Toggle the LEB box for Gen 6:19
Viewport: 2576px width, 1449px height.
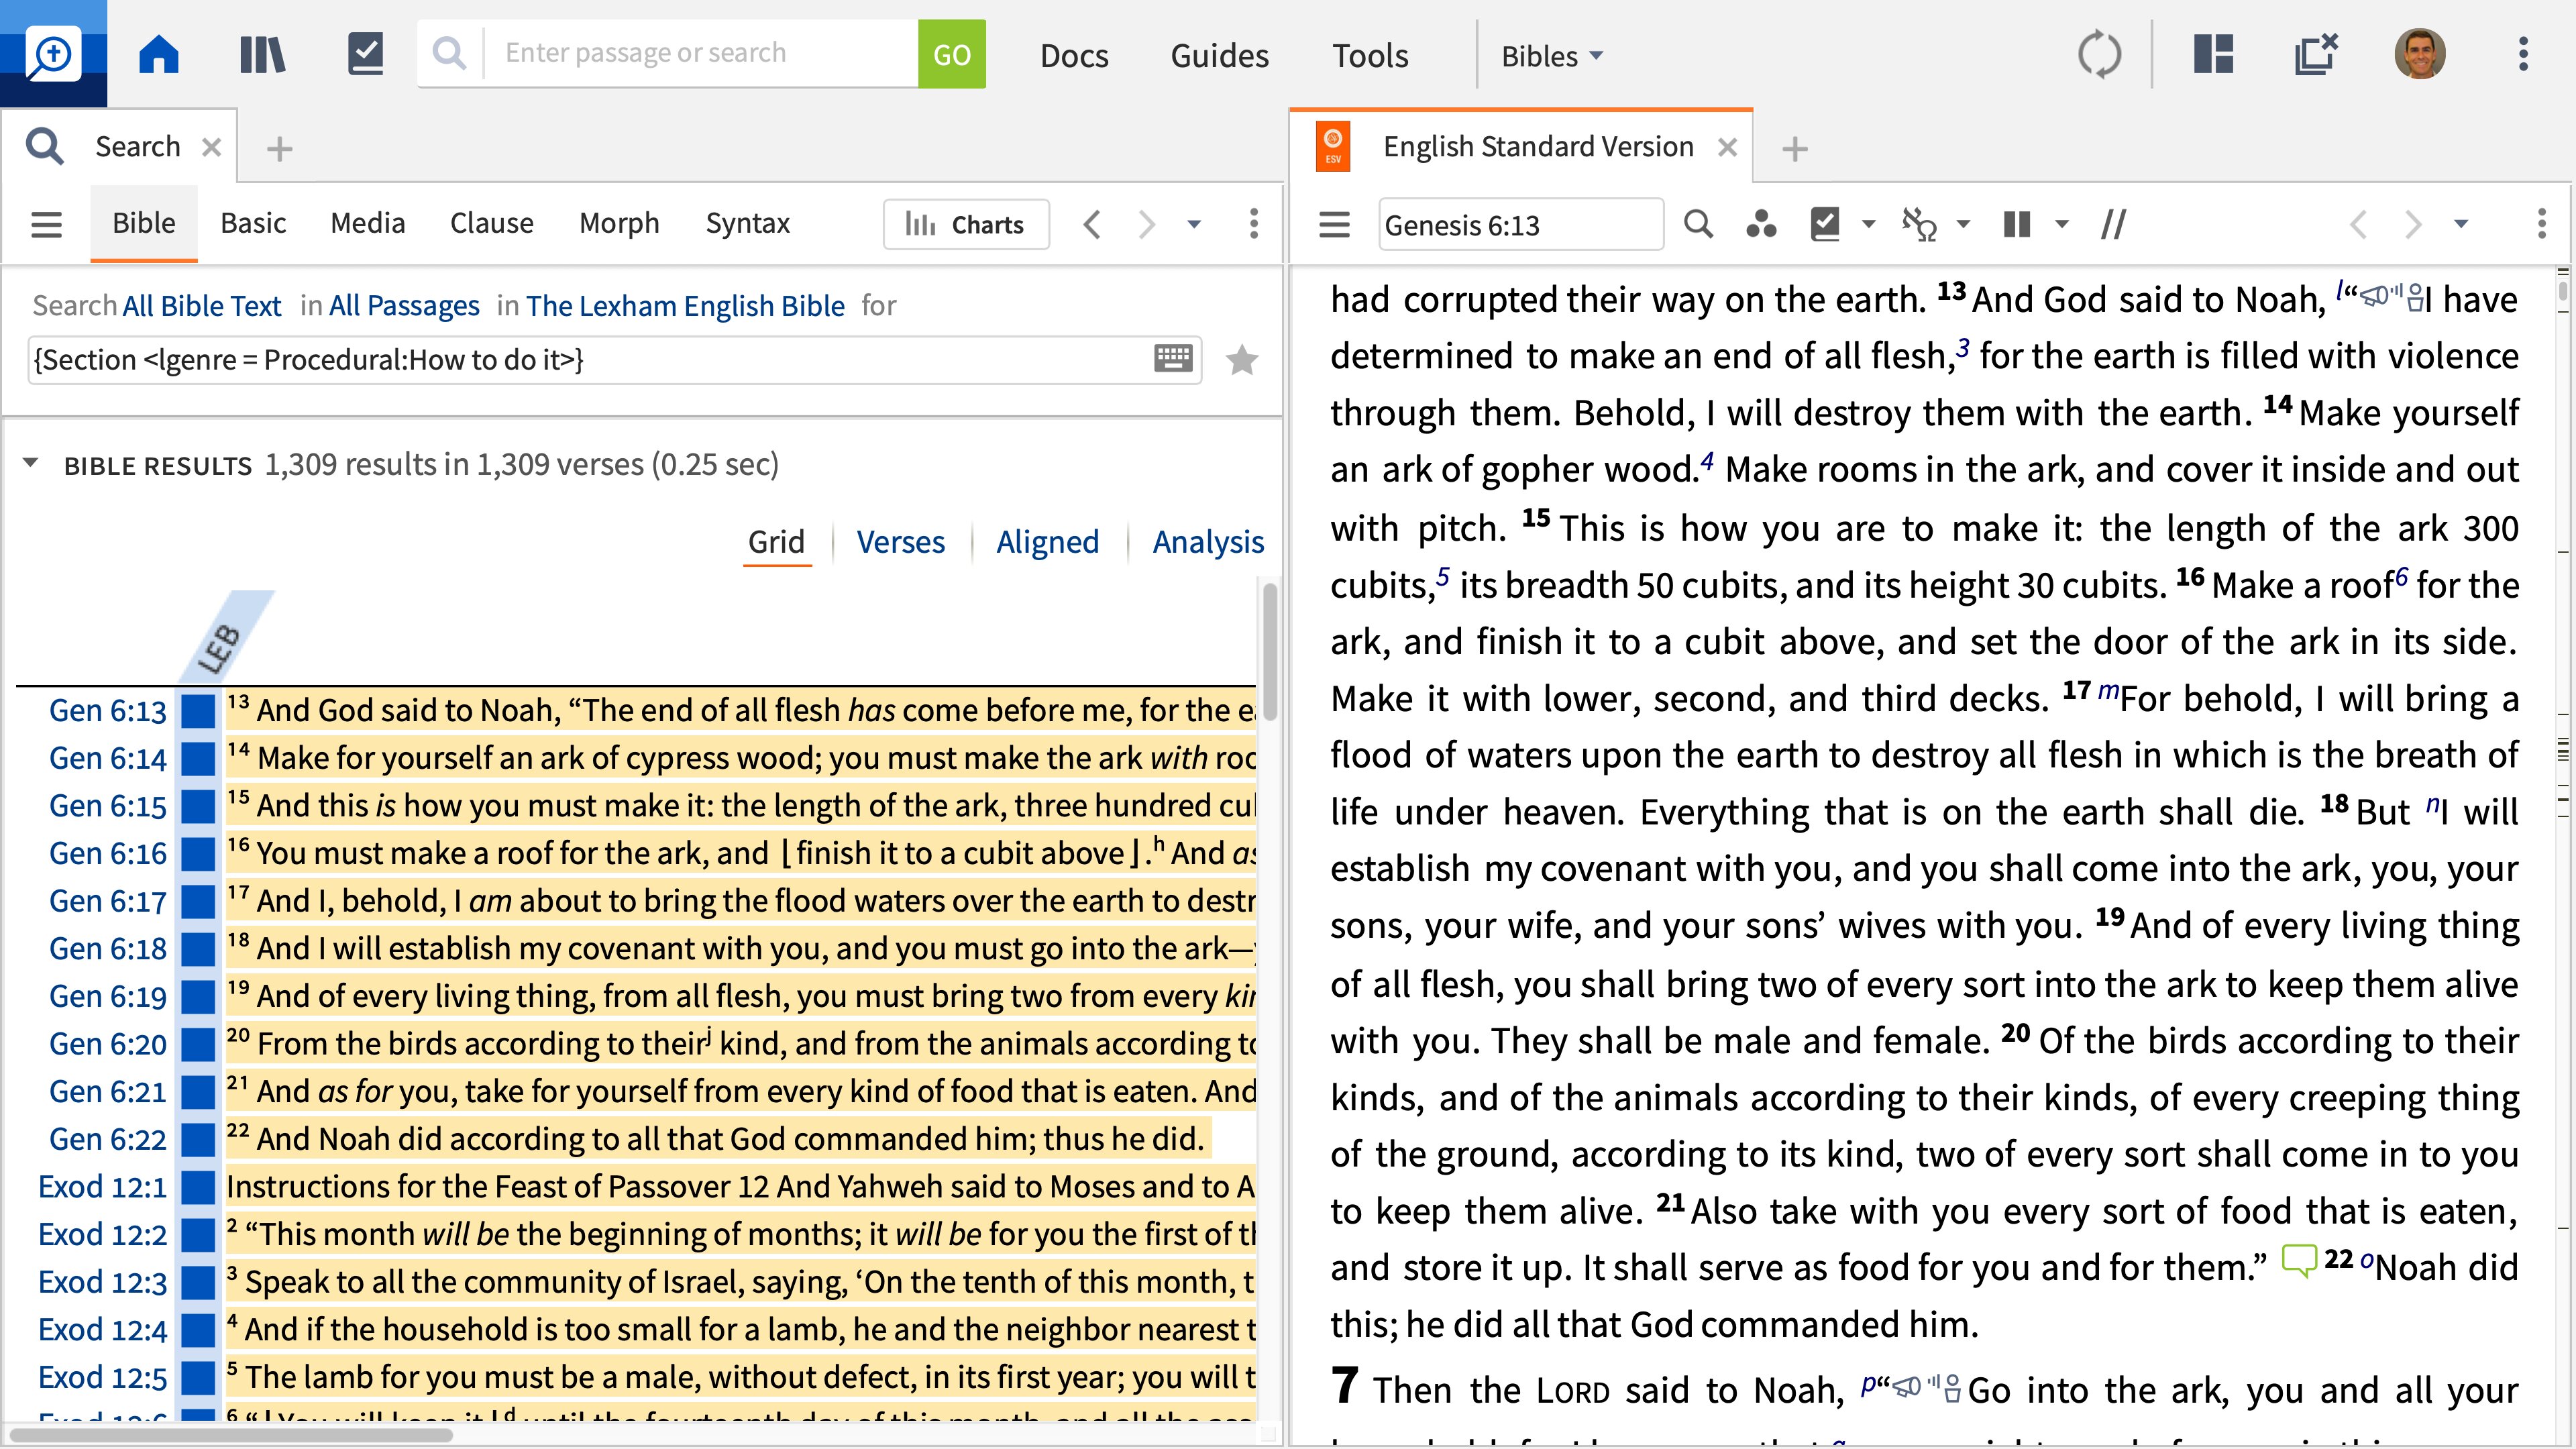[x=198, y=997]
